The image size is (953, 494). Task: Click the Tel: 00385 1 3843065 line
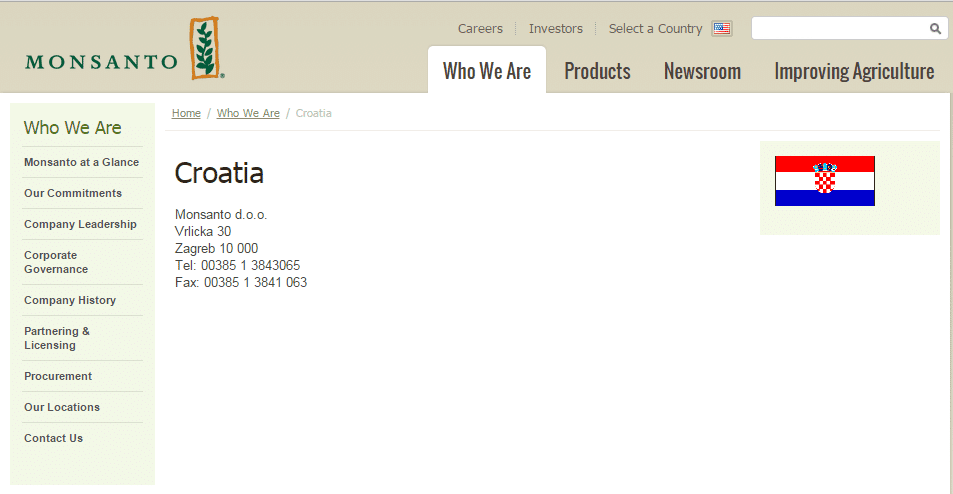pos(238,266)
